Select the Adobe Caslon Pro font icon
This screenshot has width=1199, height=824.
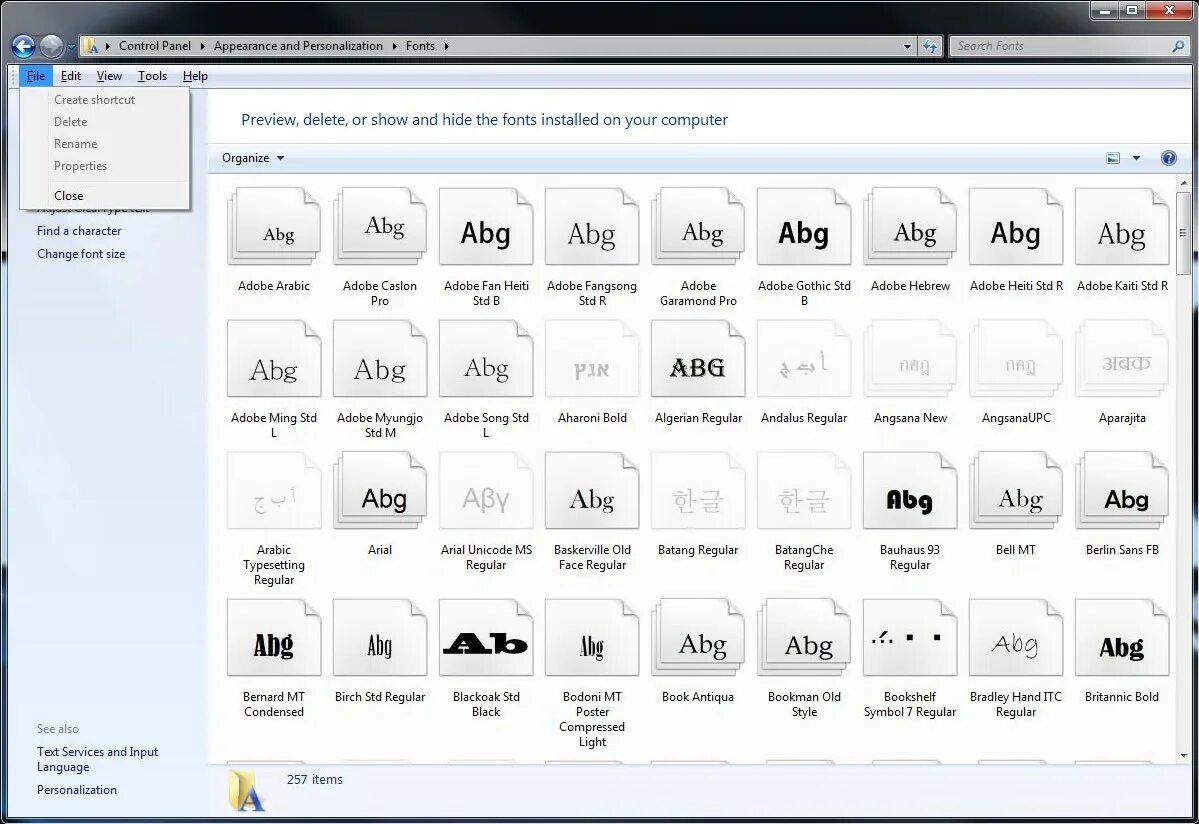click(x=380, y=226)
